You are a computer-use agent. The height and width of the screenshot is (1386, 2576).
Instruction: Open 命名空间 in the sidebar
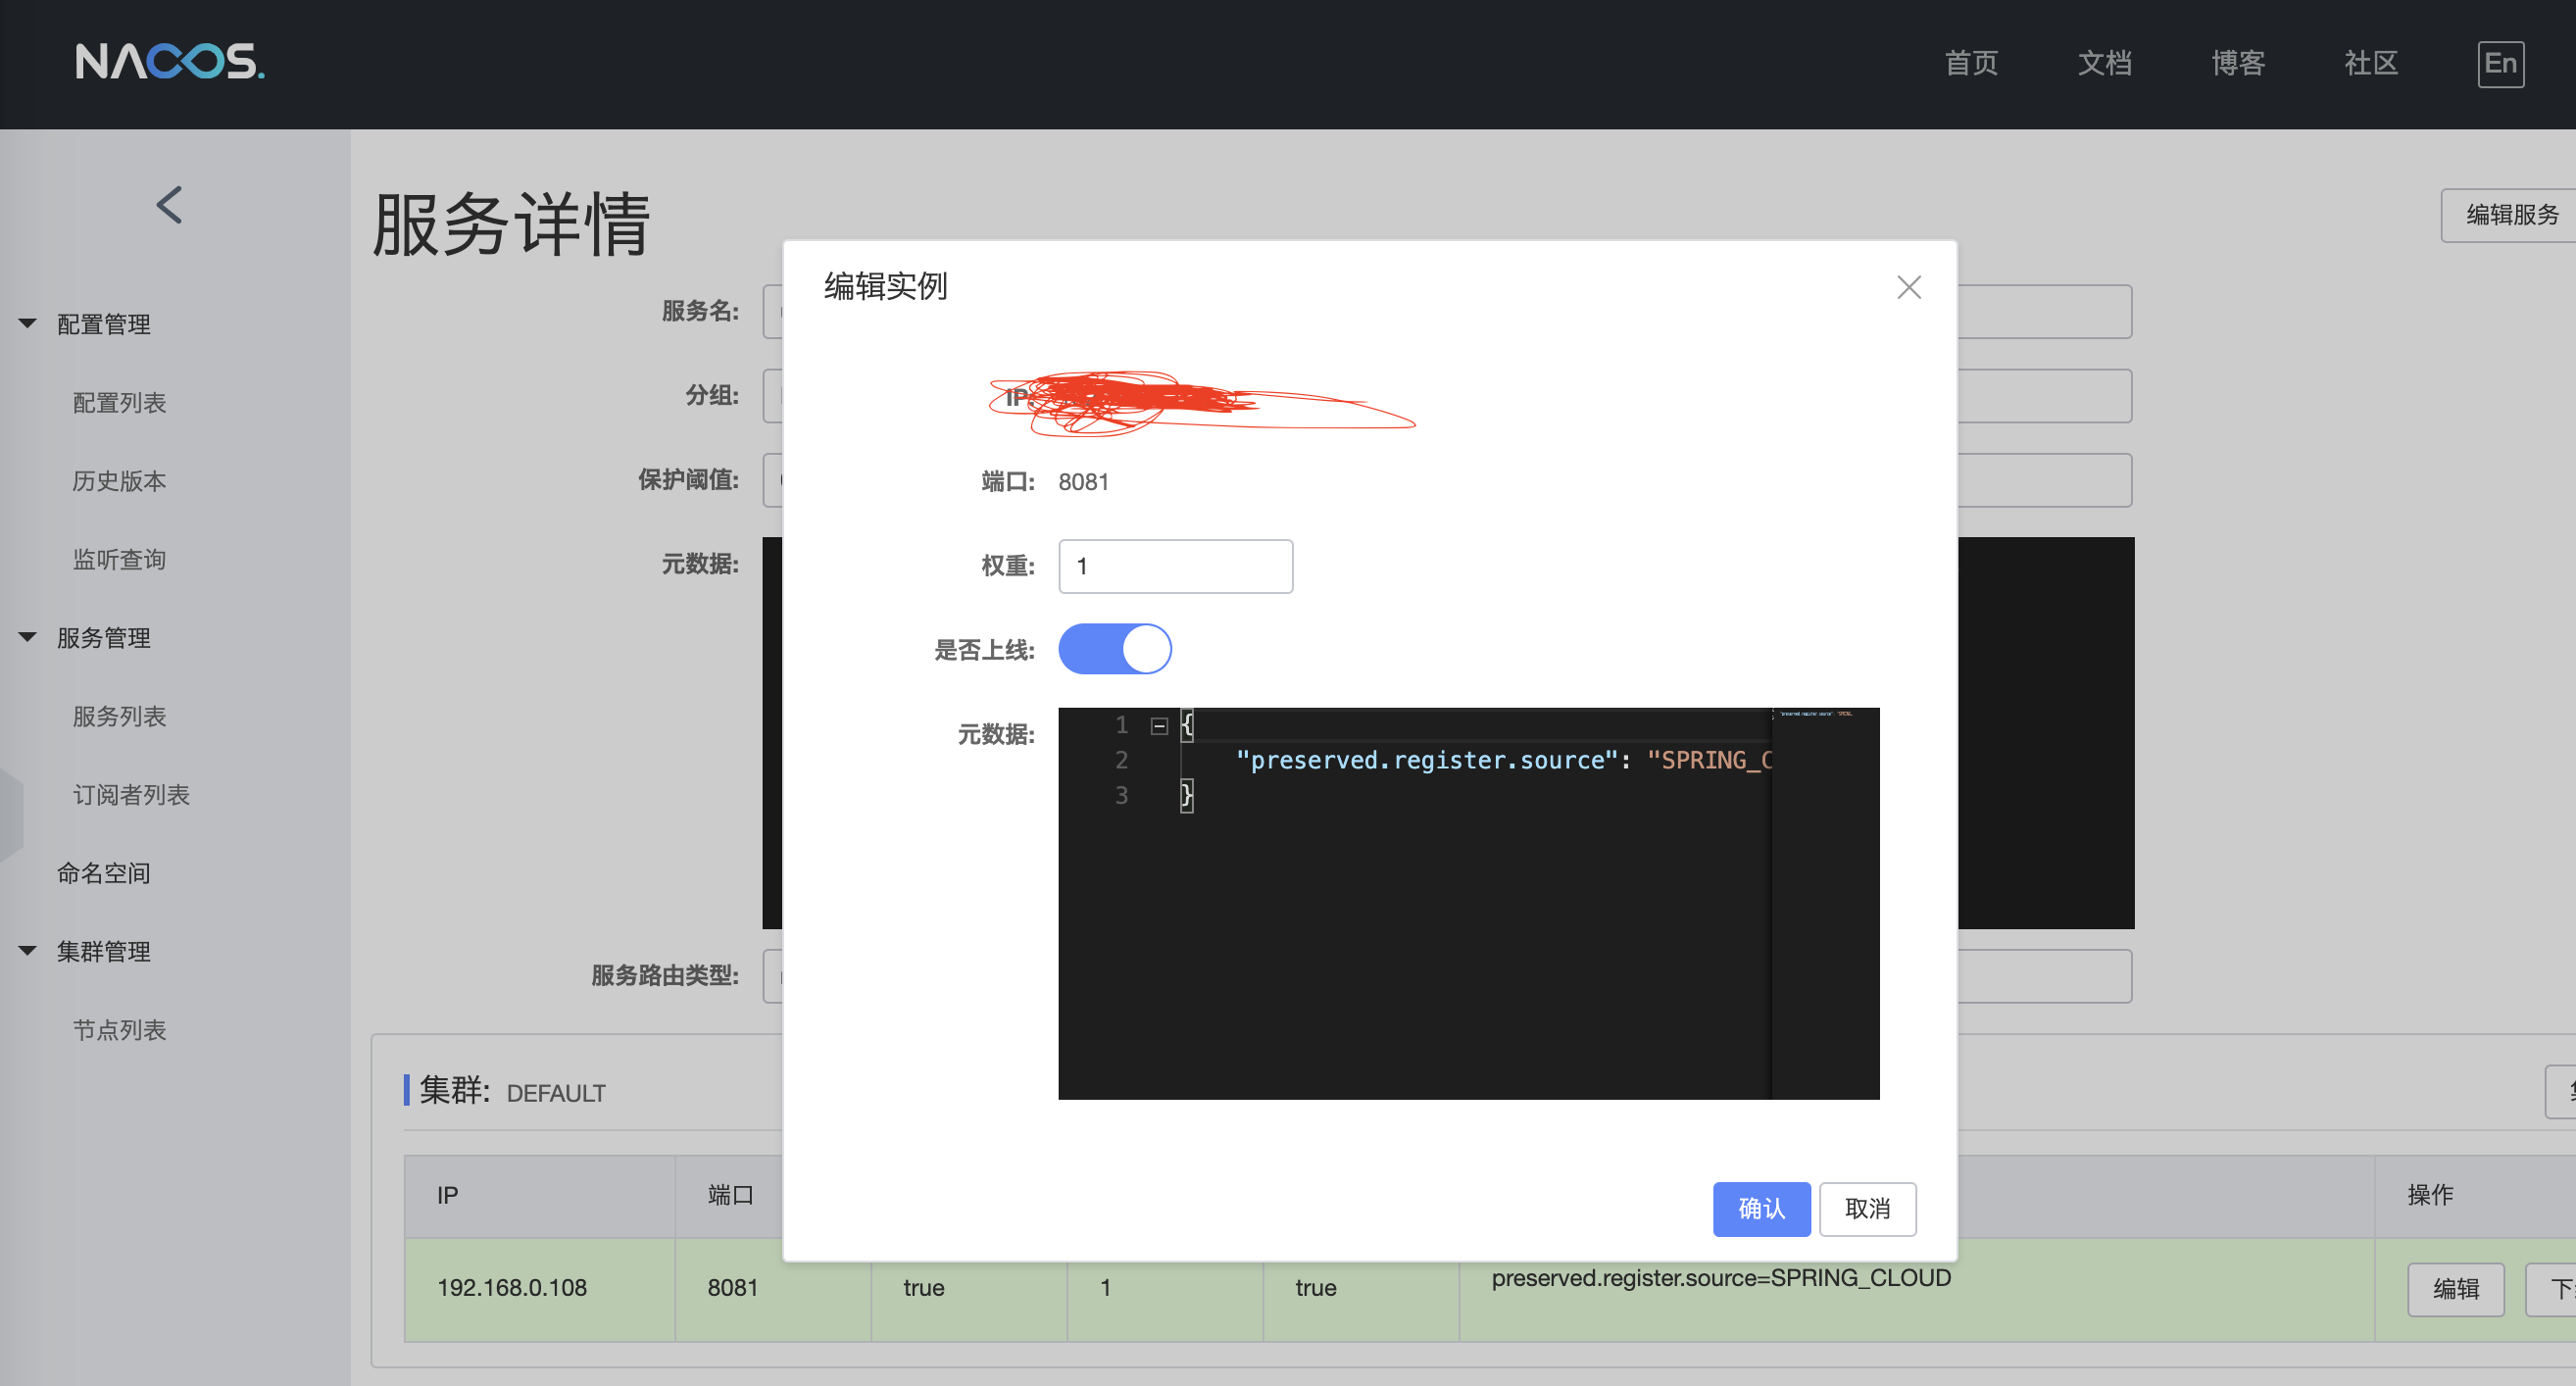point(103,873)
